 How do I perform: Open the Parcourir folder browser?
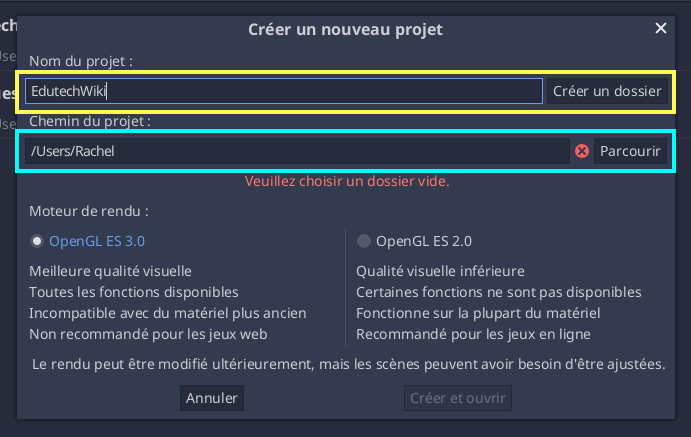630,151
